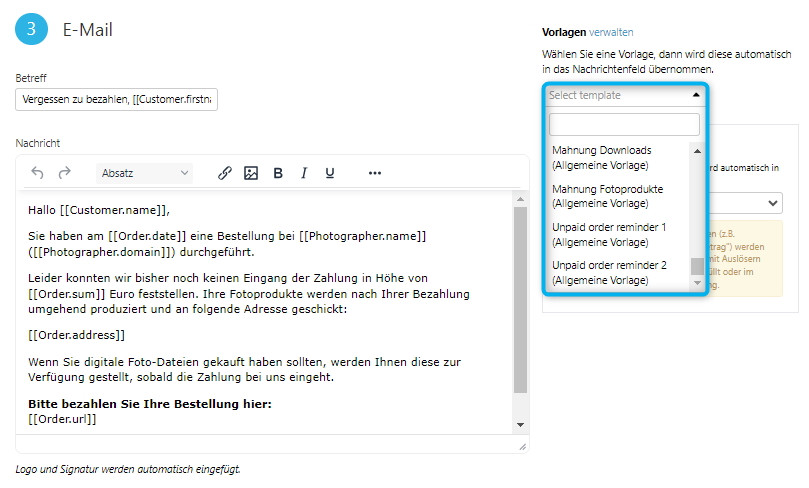Insert a link with the chain icon

pyautogui.click(x=224, y=173)
